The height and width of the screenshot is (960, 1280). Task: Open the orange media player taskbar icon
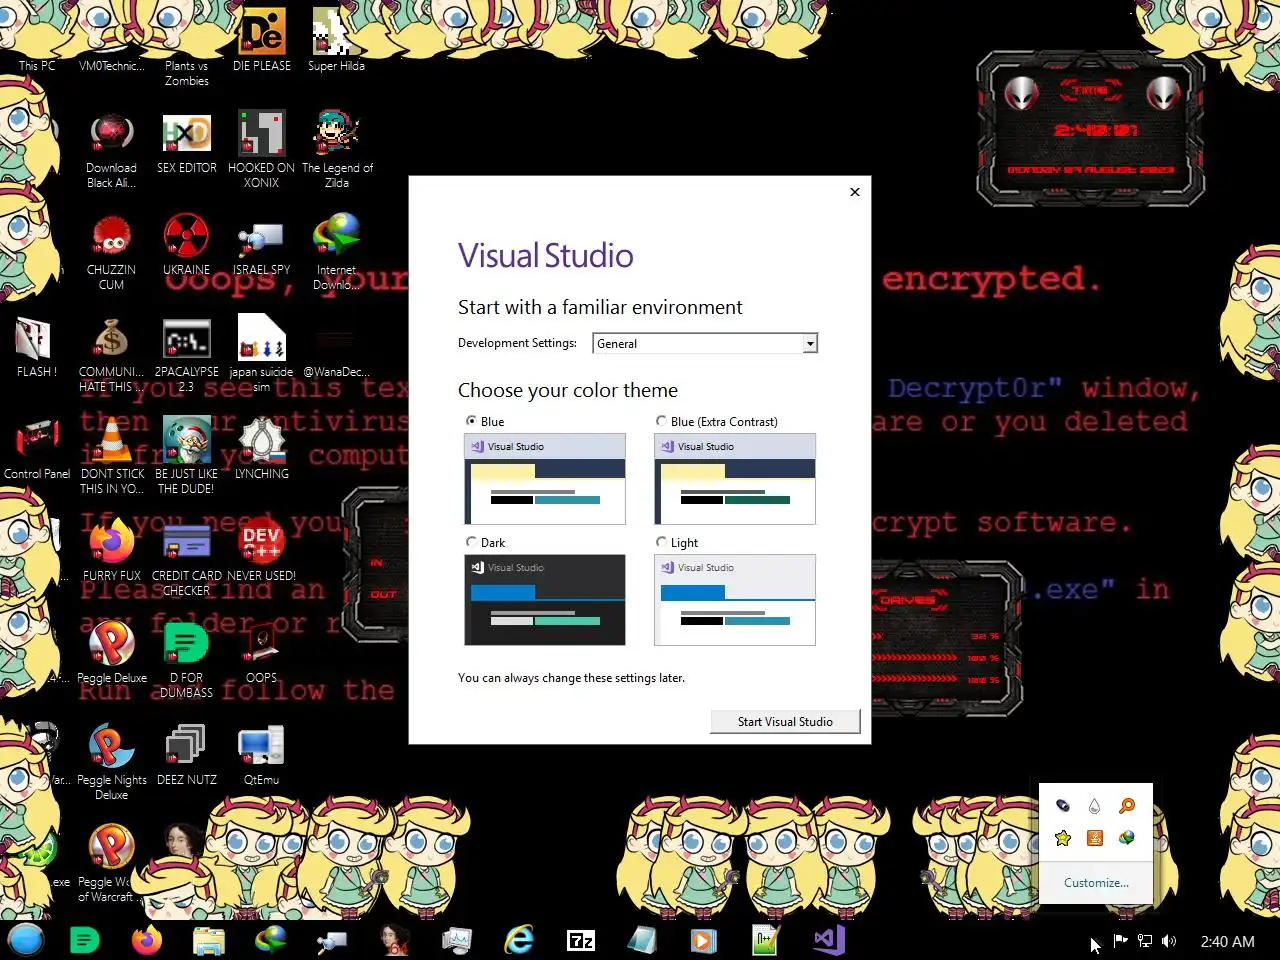tap(703, 940)
